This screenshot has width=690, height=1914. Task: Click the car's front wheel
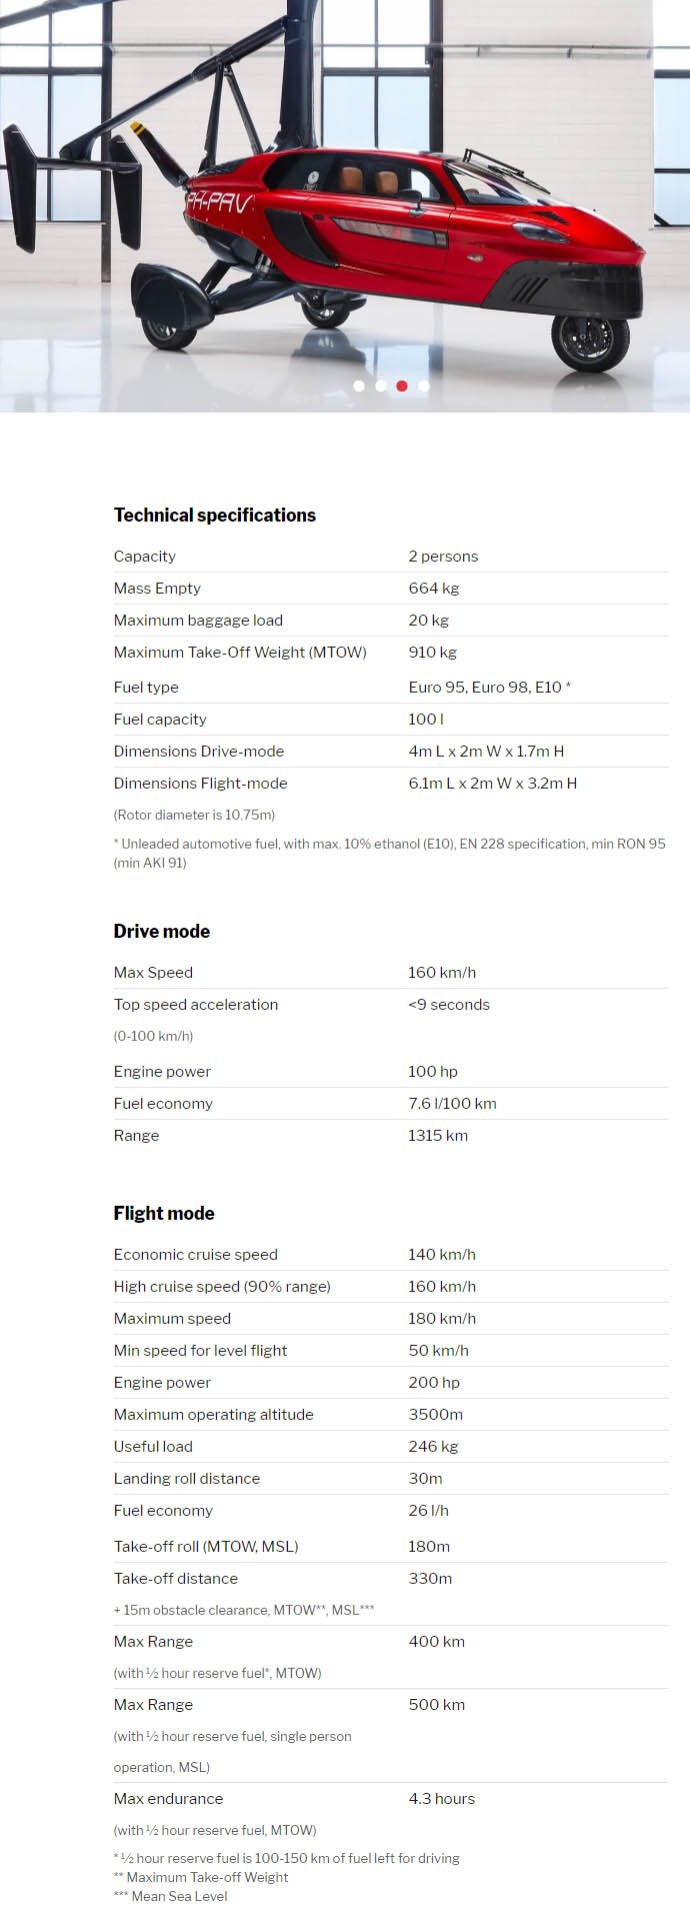(589, 342)
